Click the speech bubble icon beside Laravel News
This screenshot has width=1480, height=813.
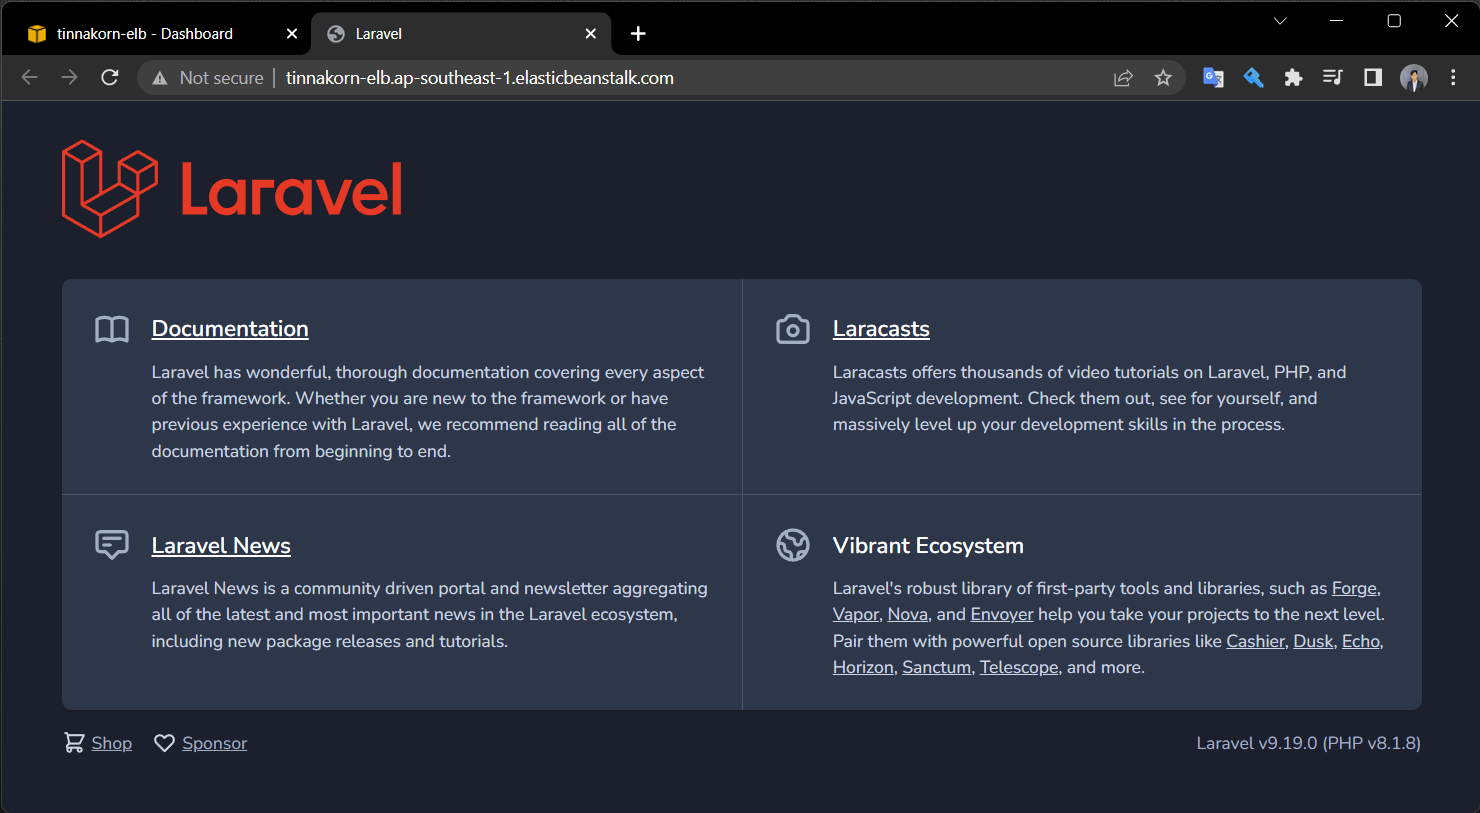[x=111, y=544]
